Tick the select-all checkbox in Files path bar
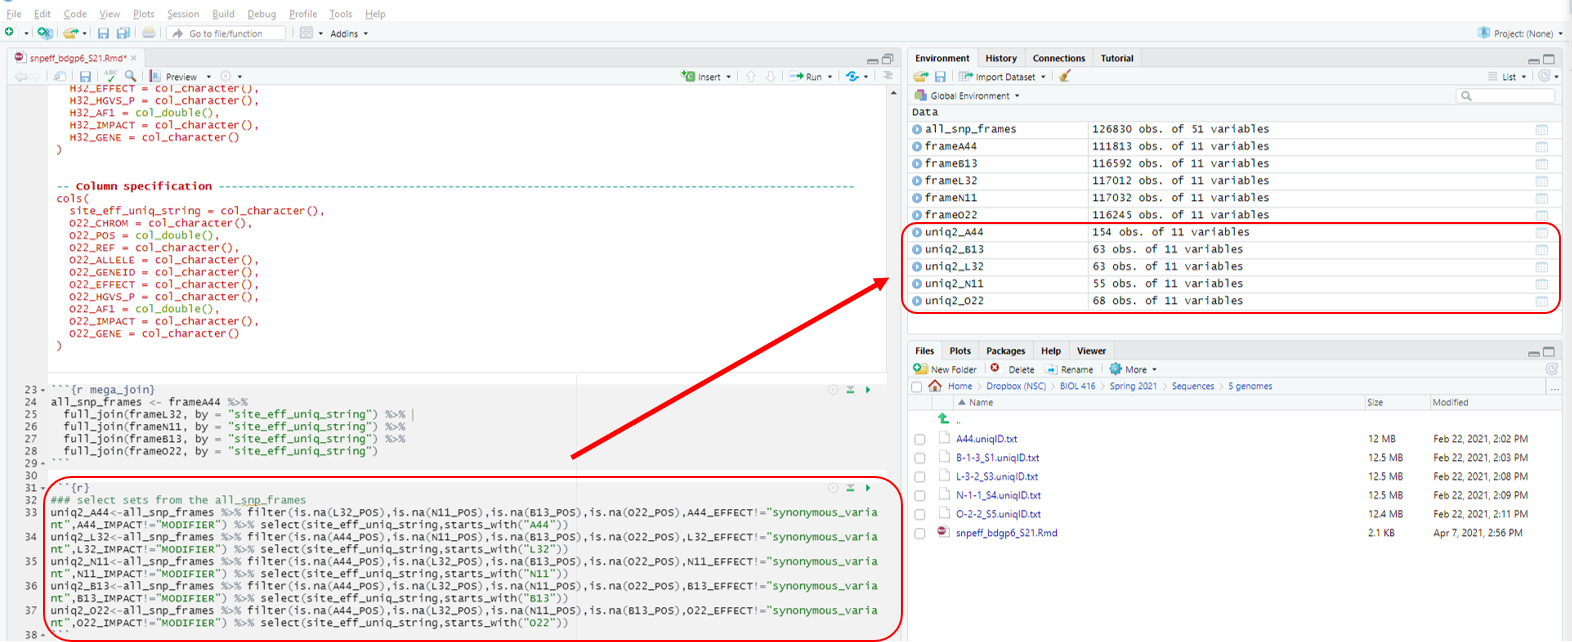 point(917,387)
